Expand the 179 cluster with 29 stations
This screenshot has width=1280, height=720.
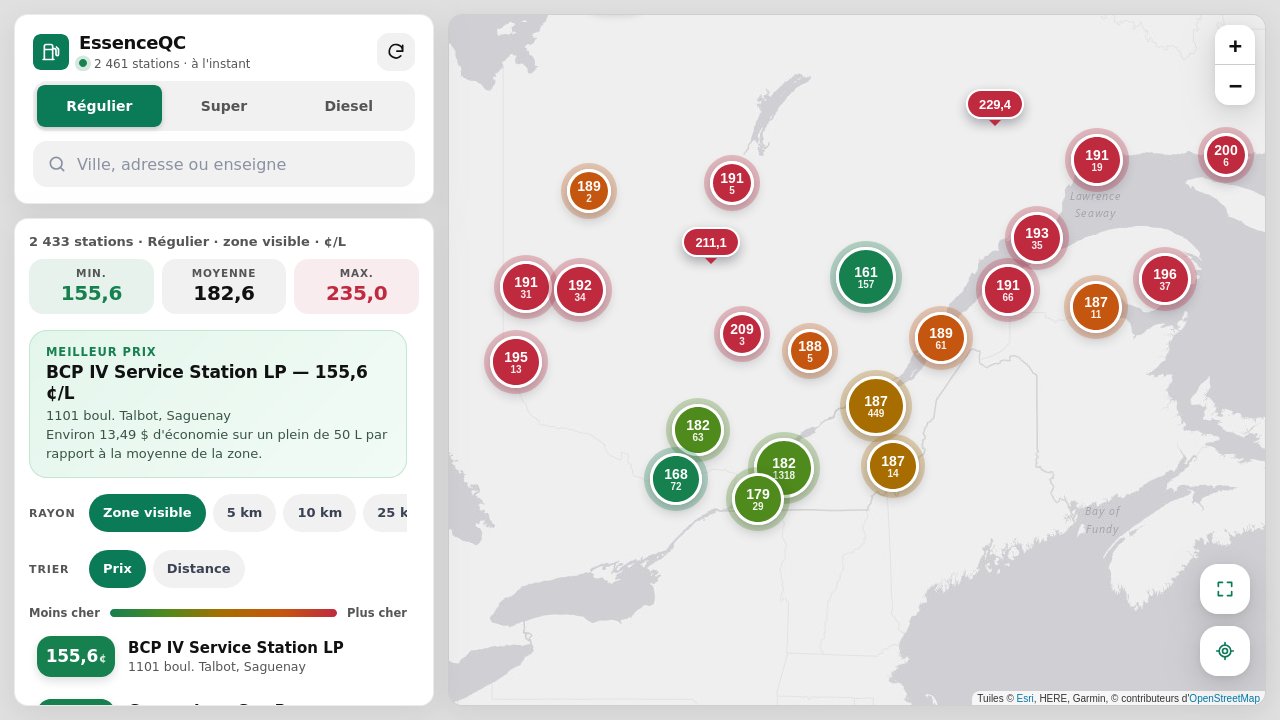758,499
